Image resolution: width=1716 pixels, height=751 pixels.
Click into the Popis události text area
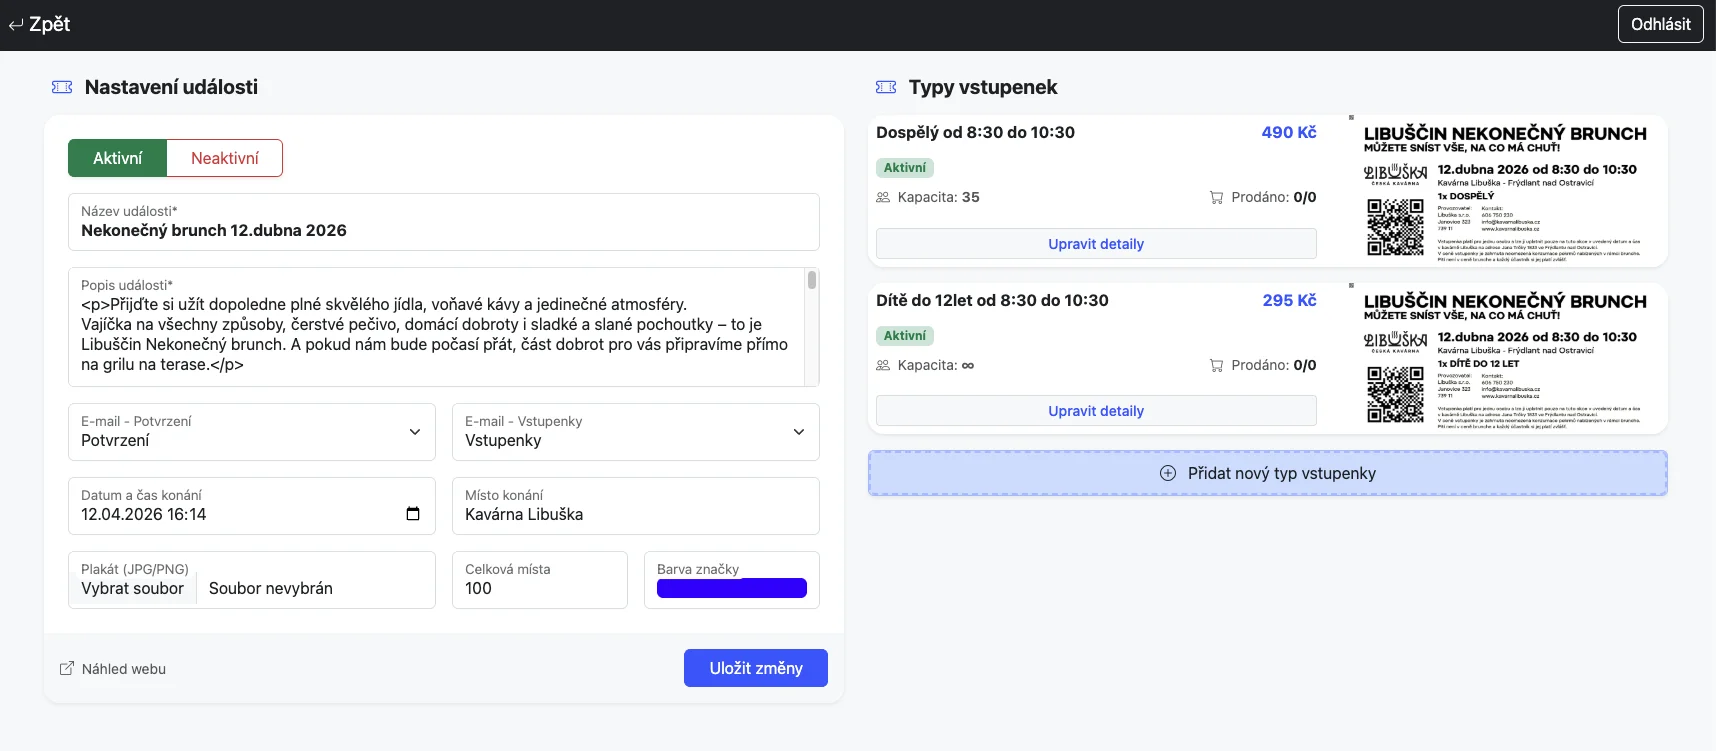click(437, 327)
